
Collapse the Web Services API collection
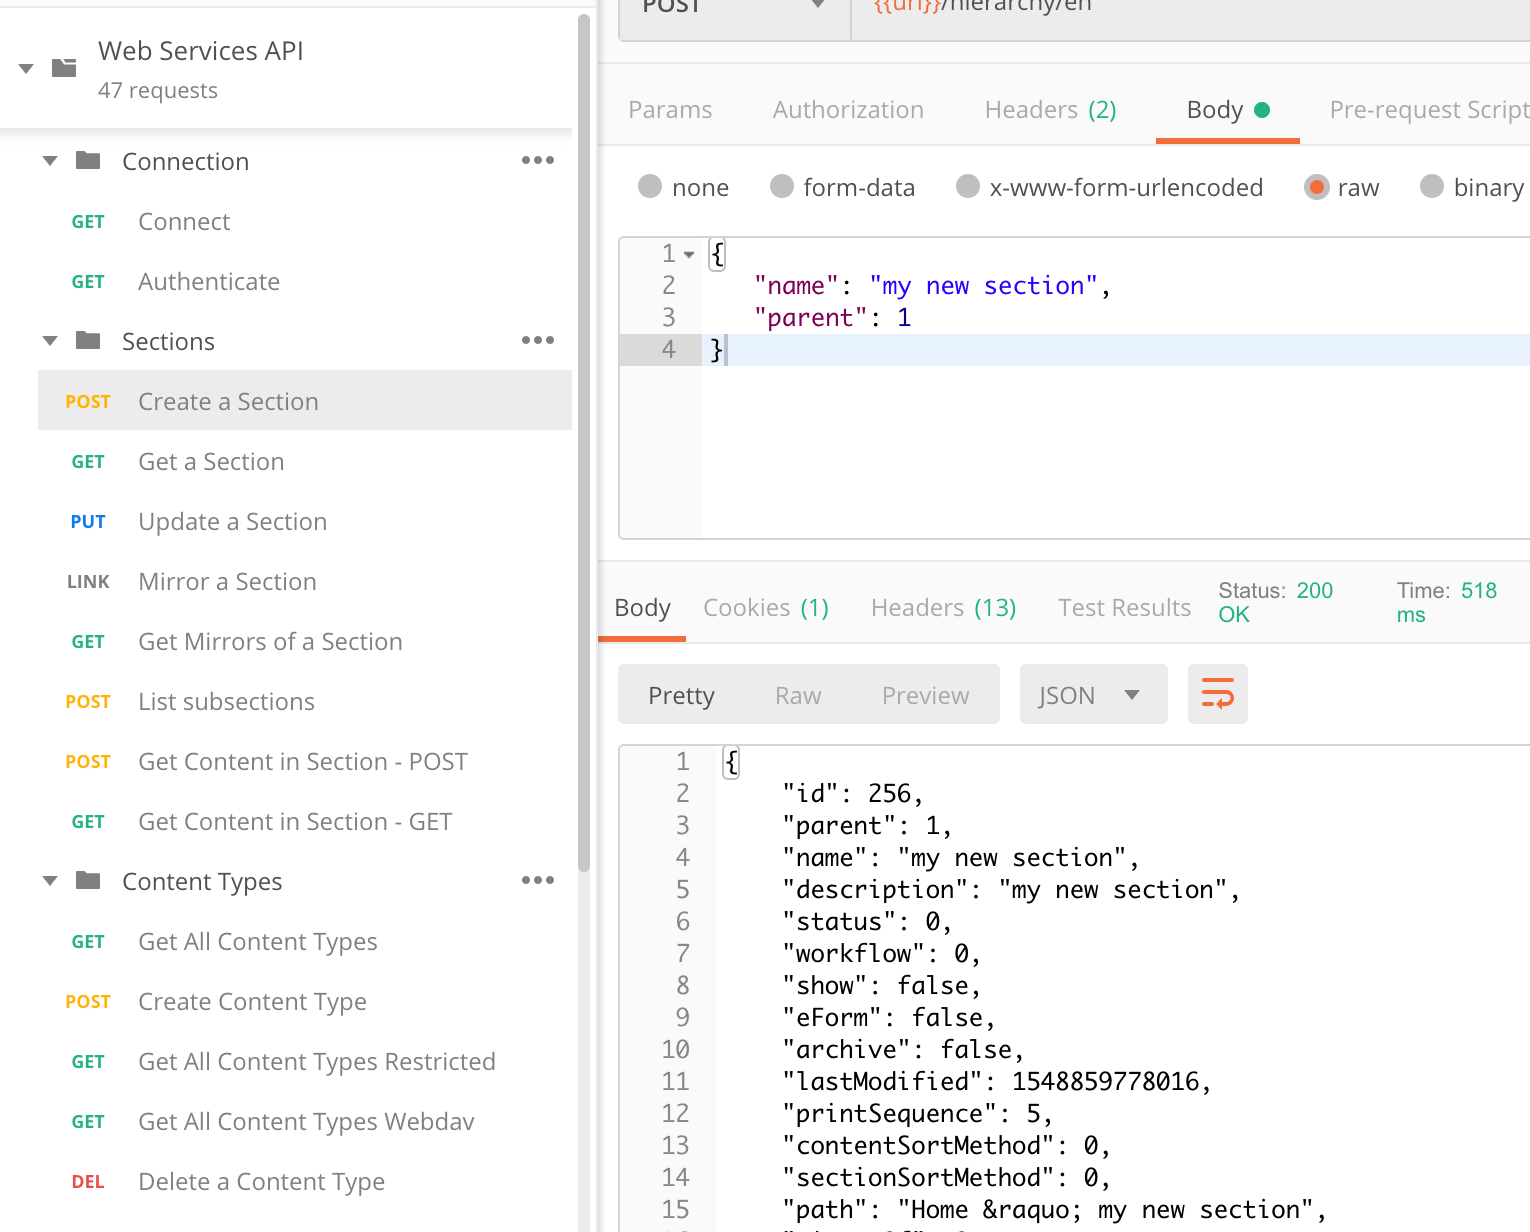[27, 69]
